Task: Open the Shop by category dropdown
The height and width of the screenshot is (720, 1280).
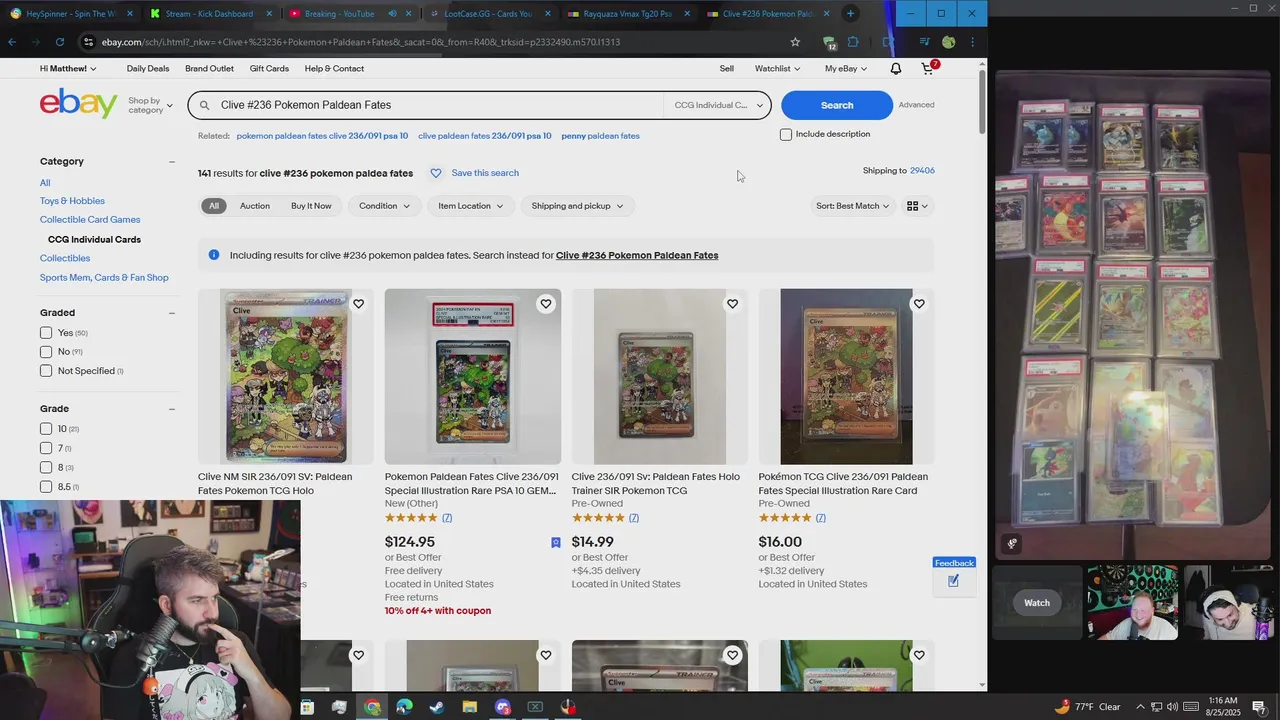Action: (x=150, y=105)
